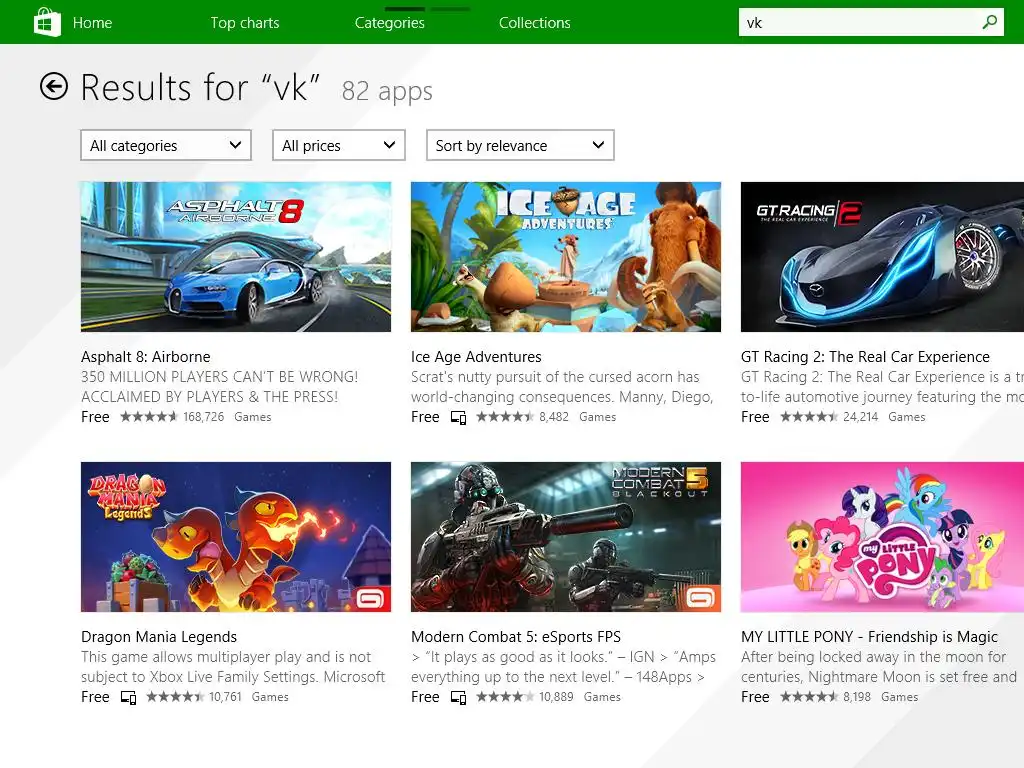Image resolution: width=1024 pixels, height=768 pixels.
Task: Click the "82 apps" result count
Action: click(387, 91)
